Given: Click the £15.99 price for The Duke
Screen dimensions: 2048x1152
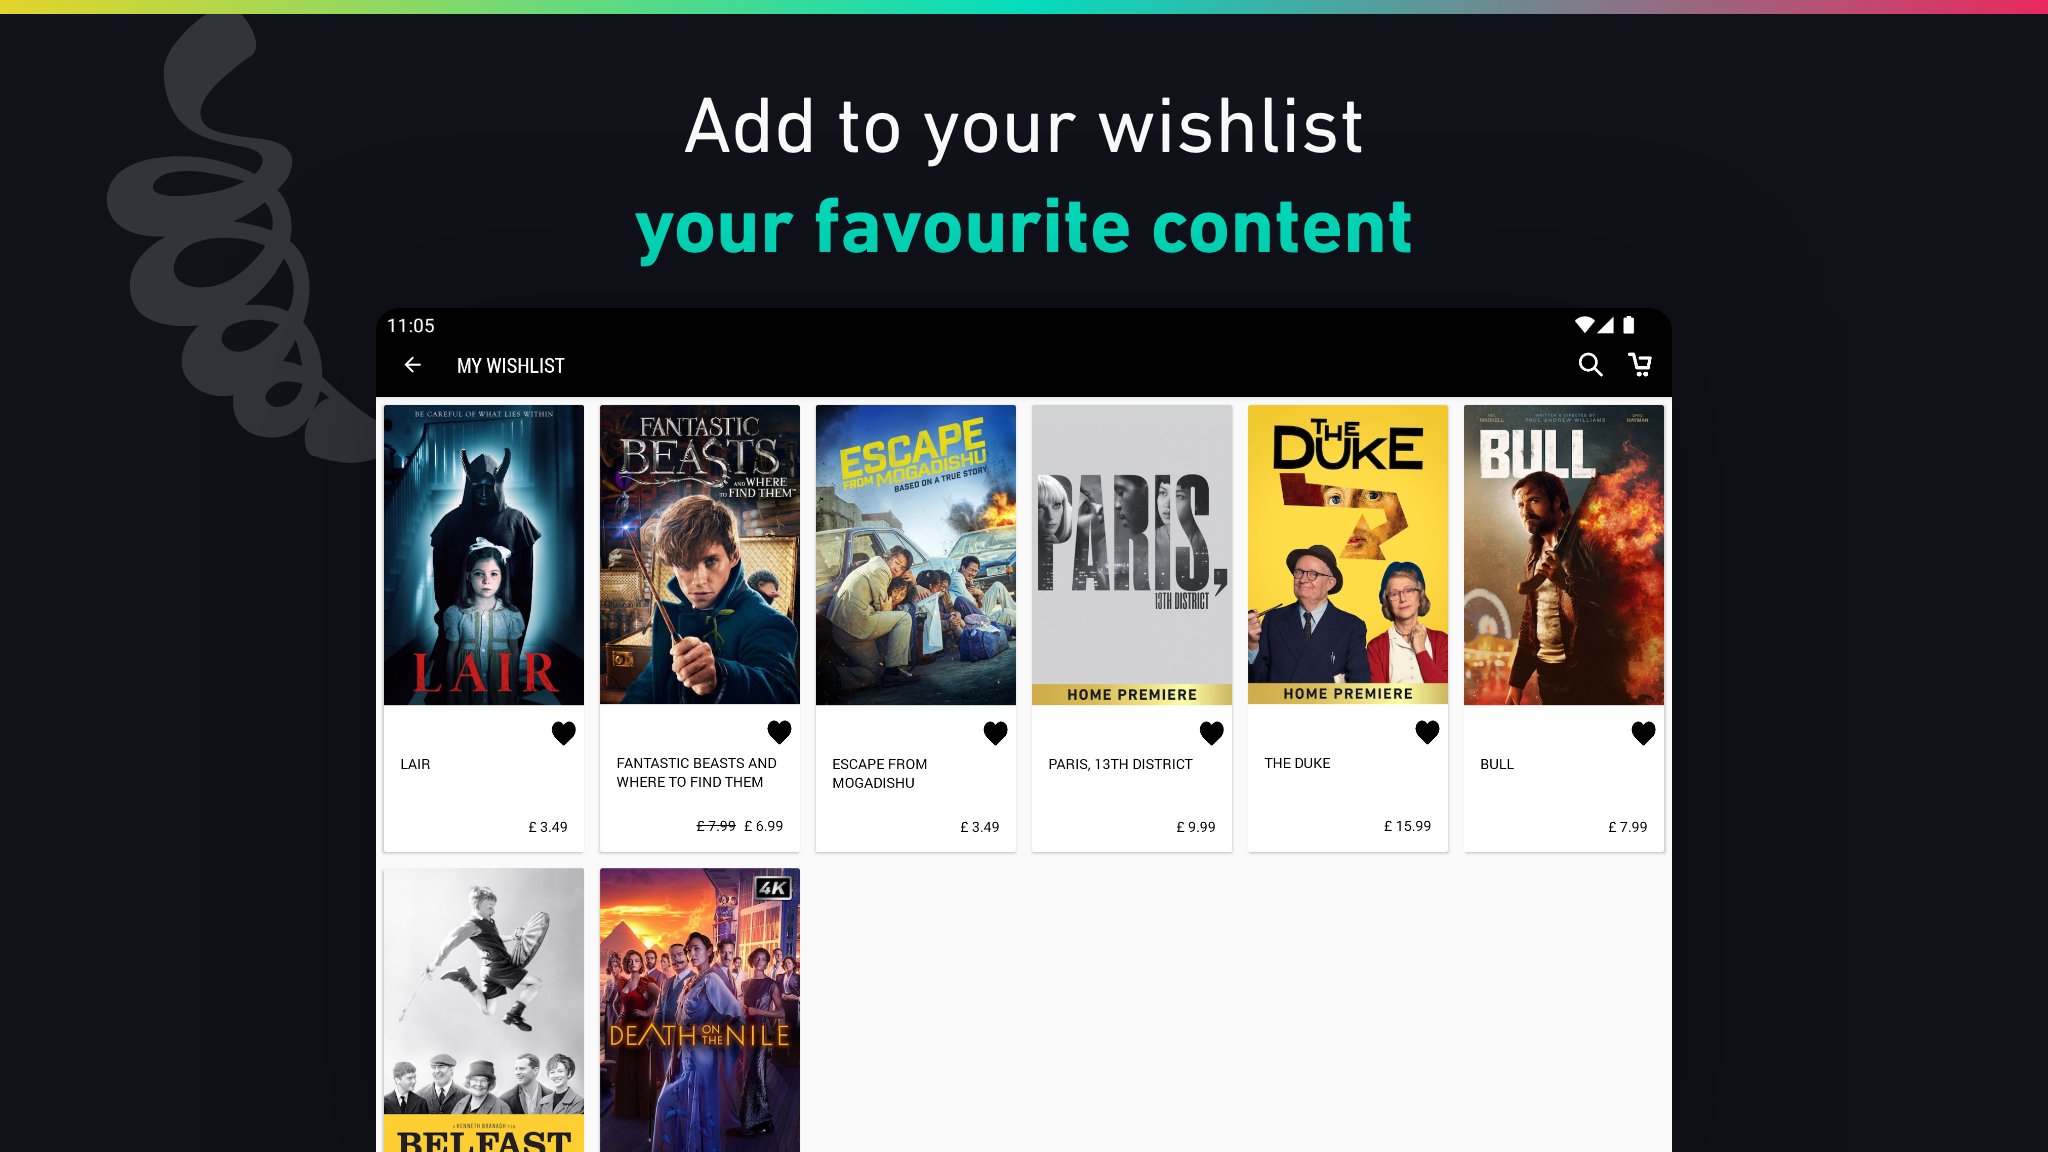Looking at the screenshot, I should [x=1408, y=826].
